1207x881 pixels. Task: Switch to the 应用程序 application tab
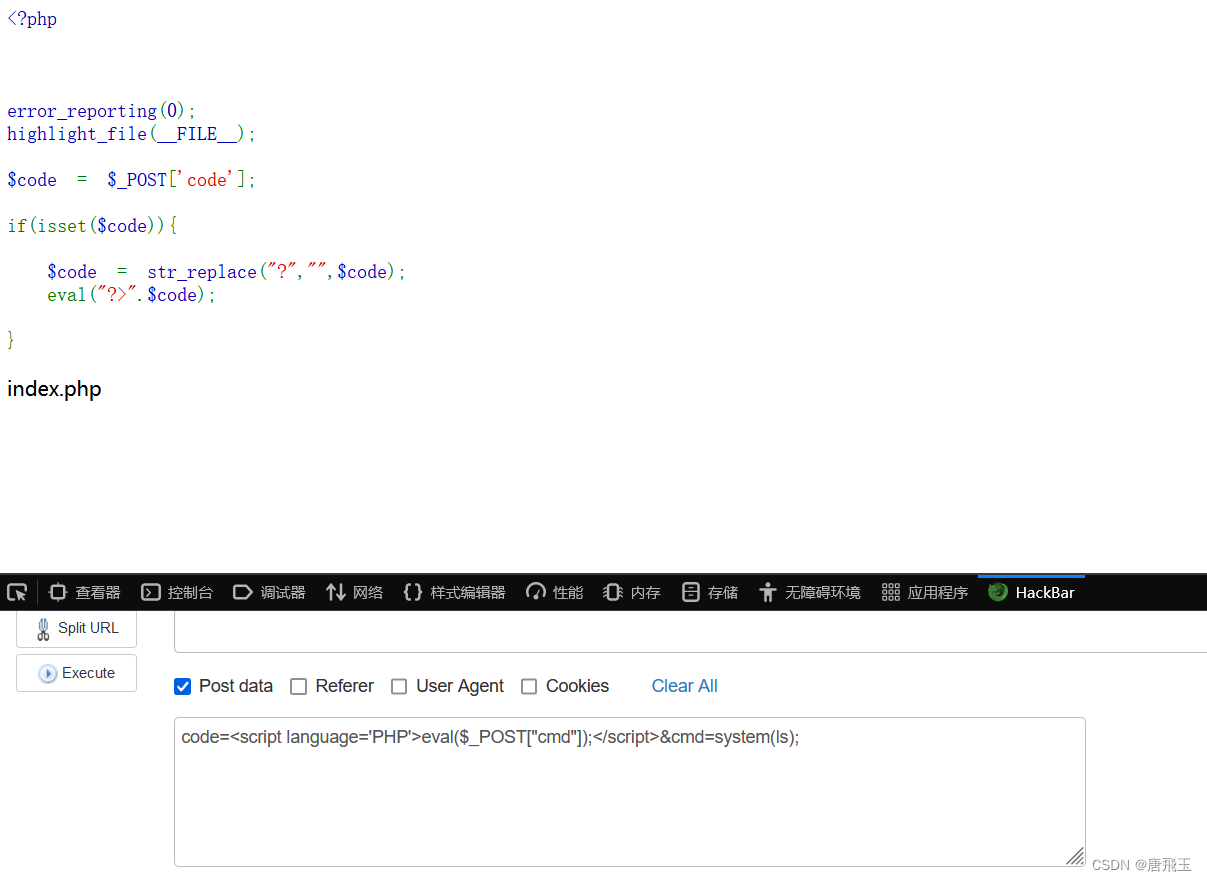925,592
